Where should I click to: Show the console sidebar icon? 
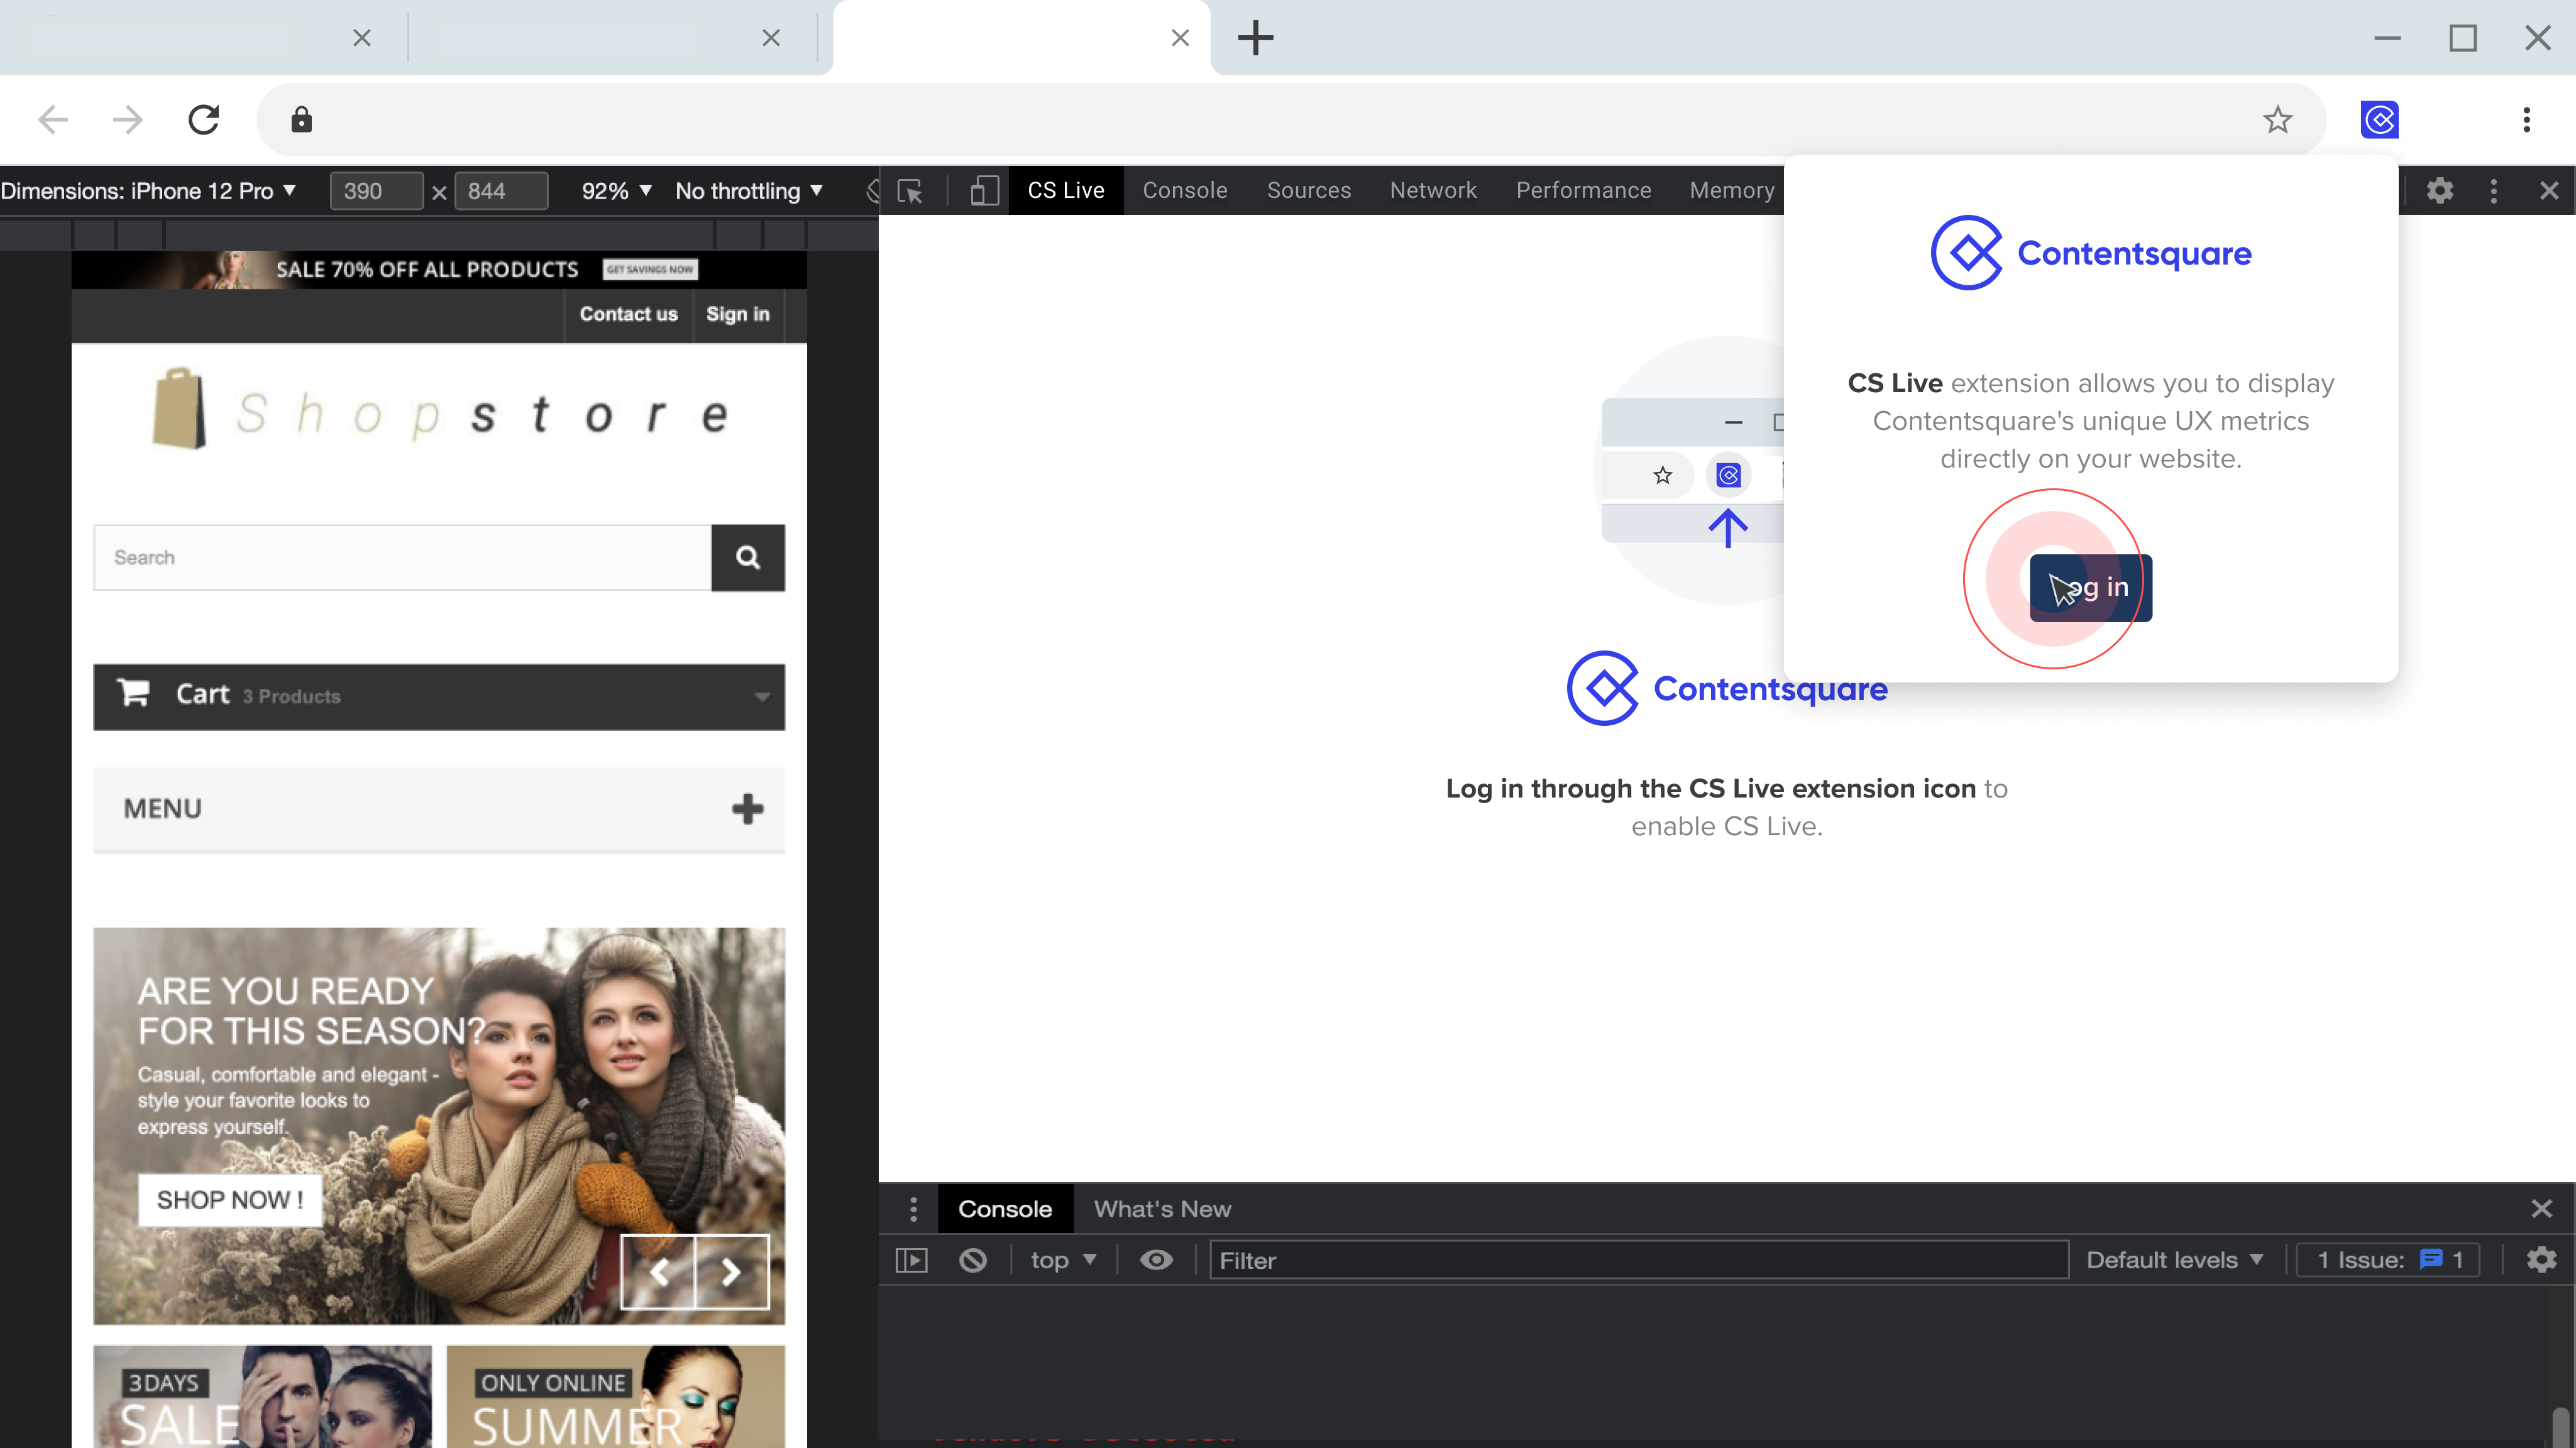click(x=911, y=1260)
